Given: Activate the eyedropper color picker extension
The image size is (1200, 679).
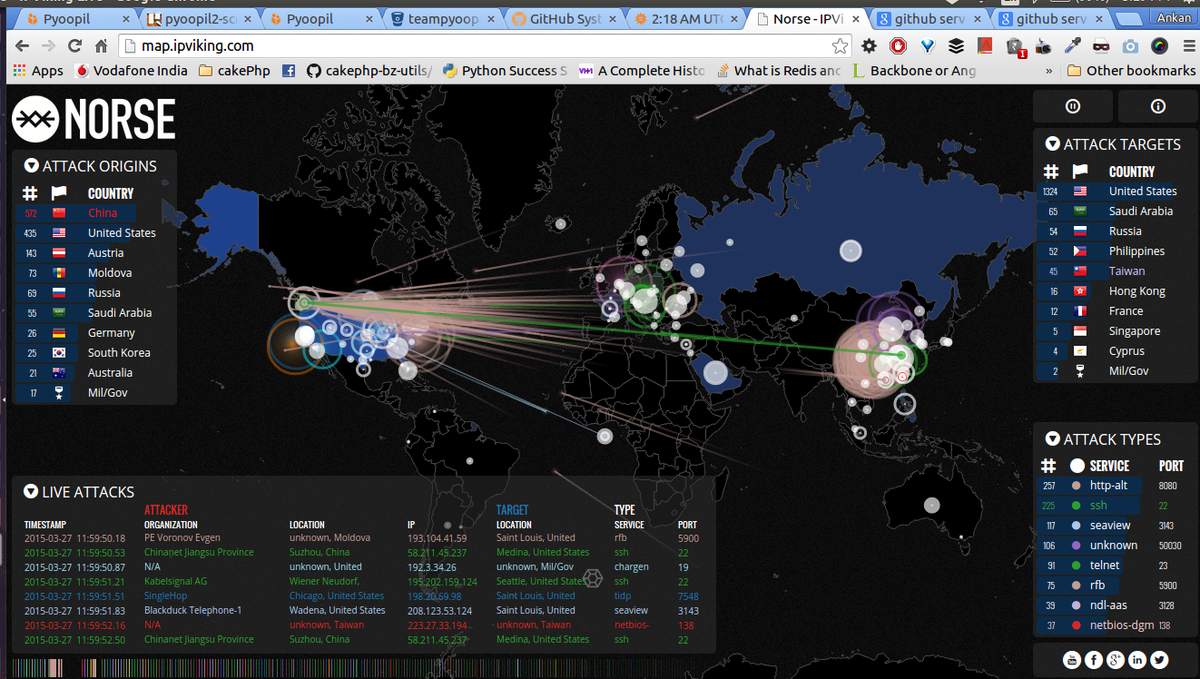Looking at the screenshot, I should (1072, 45).
